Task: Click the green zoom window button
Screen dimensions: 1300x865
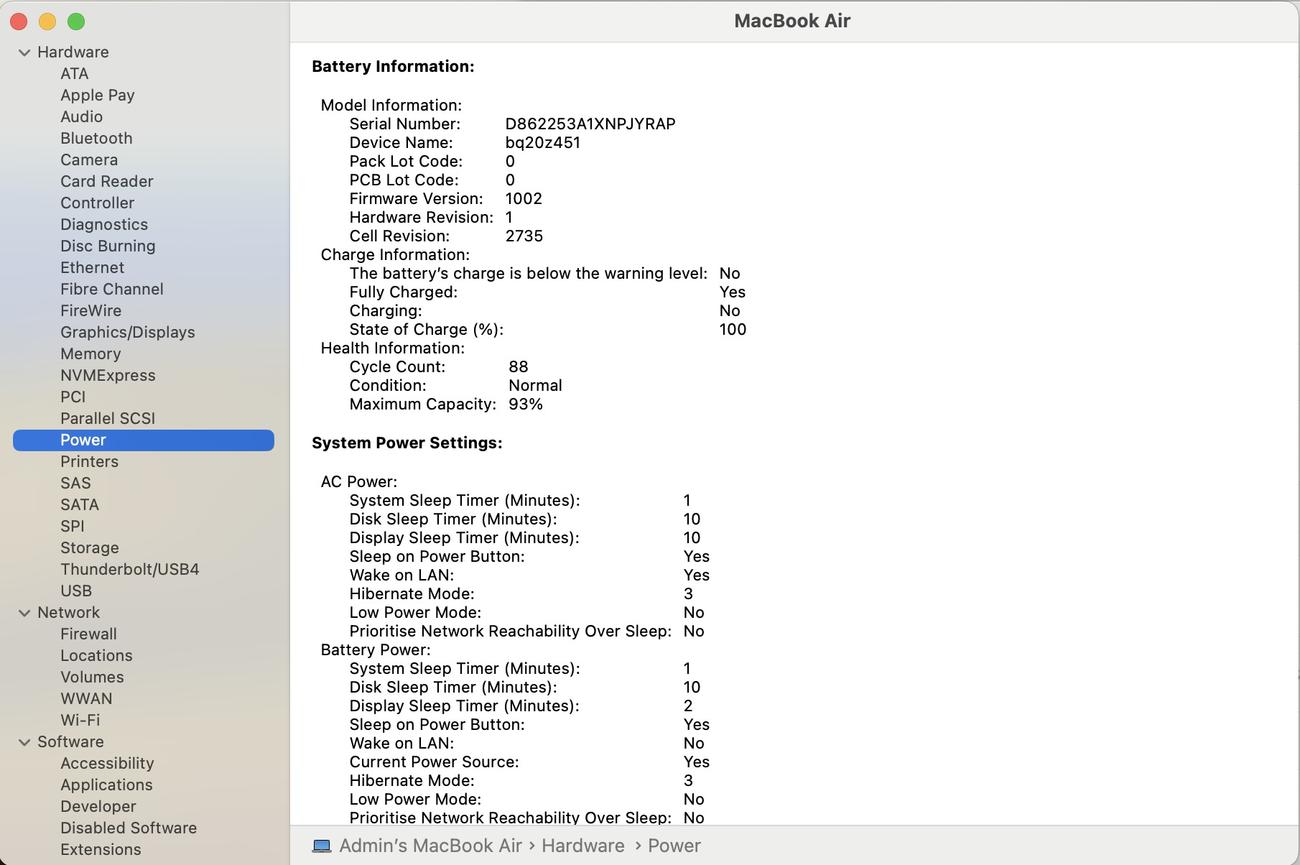Action: (76, 21)
